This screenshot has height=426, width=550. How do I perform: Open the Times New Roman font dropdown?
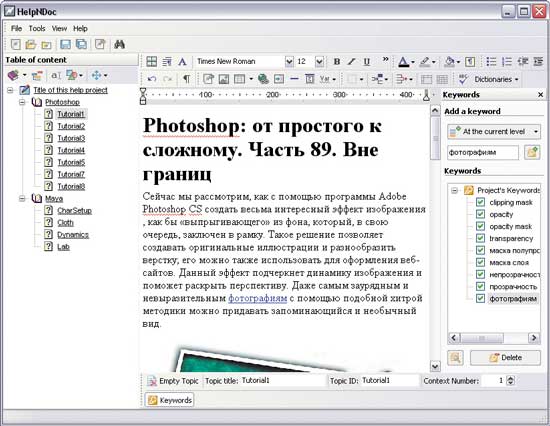(289, 62)
